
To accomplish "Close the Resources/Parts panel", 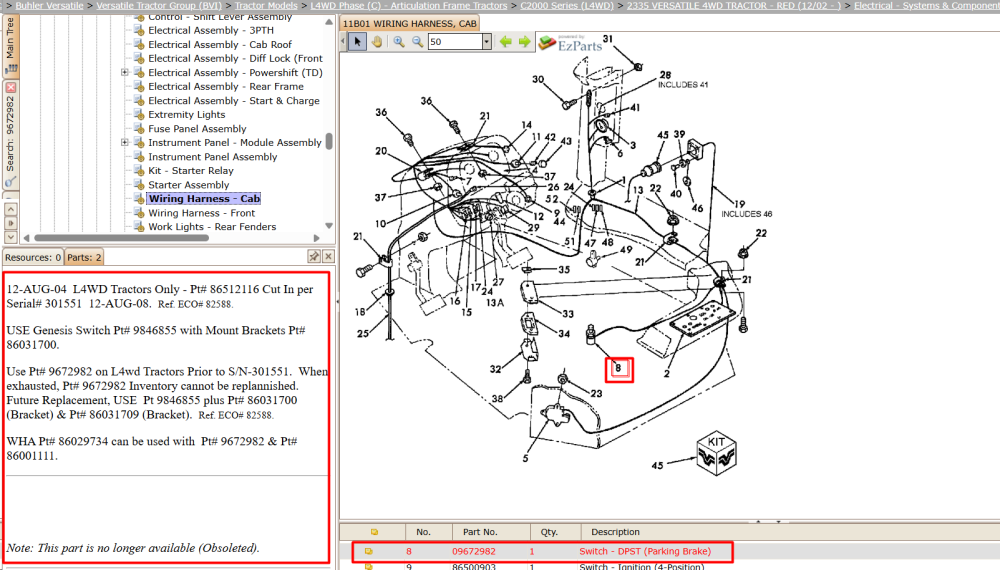I will pos(328,256).
